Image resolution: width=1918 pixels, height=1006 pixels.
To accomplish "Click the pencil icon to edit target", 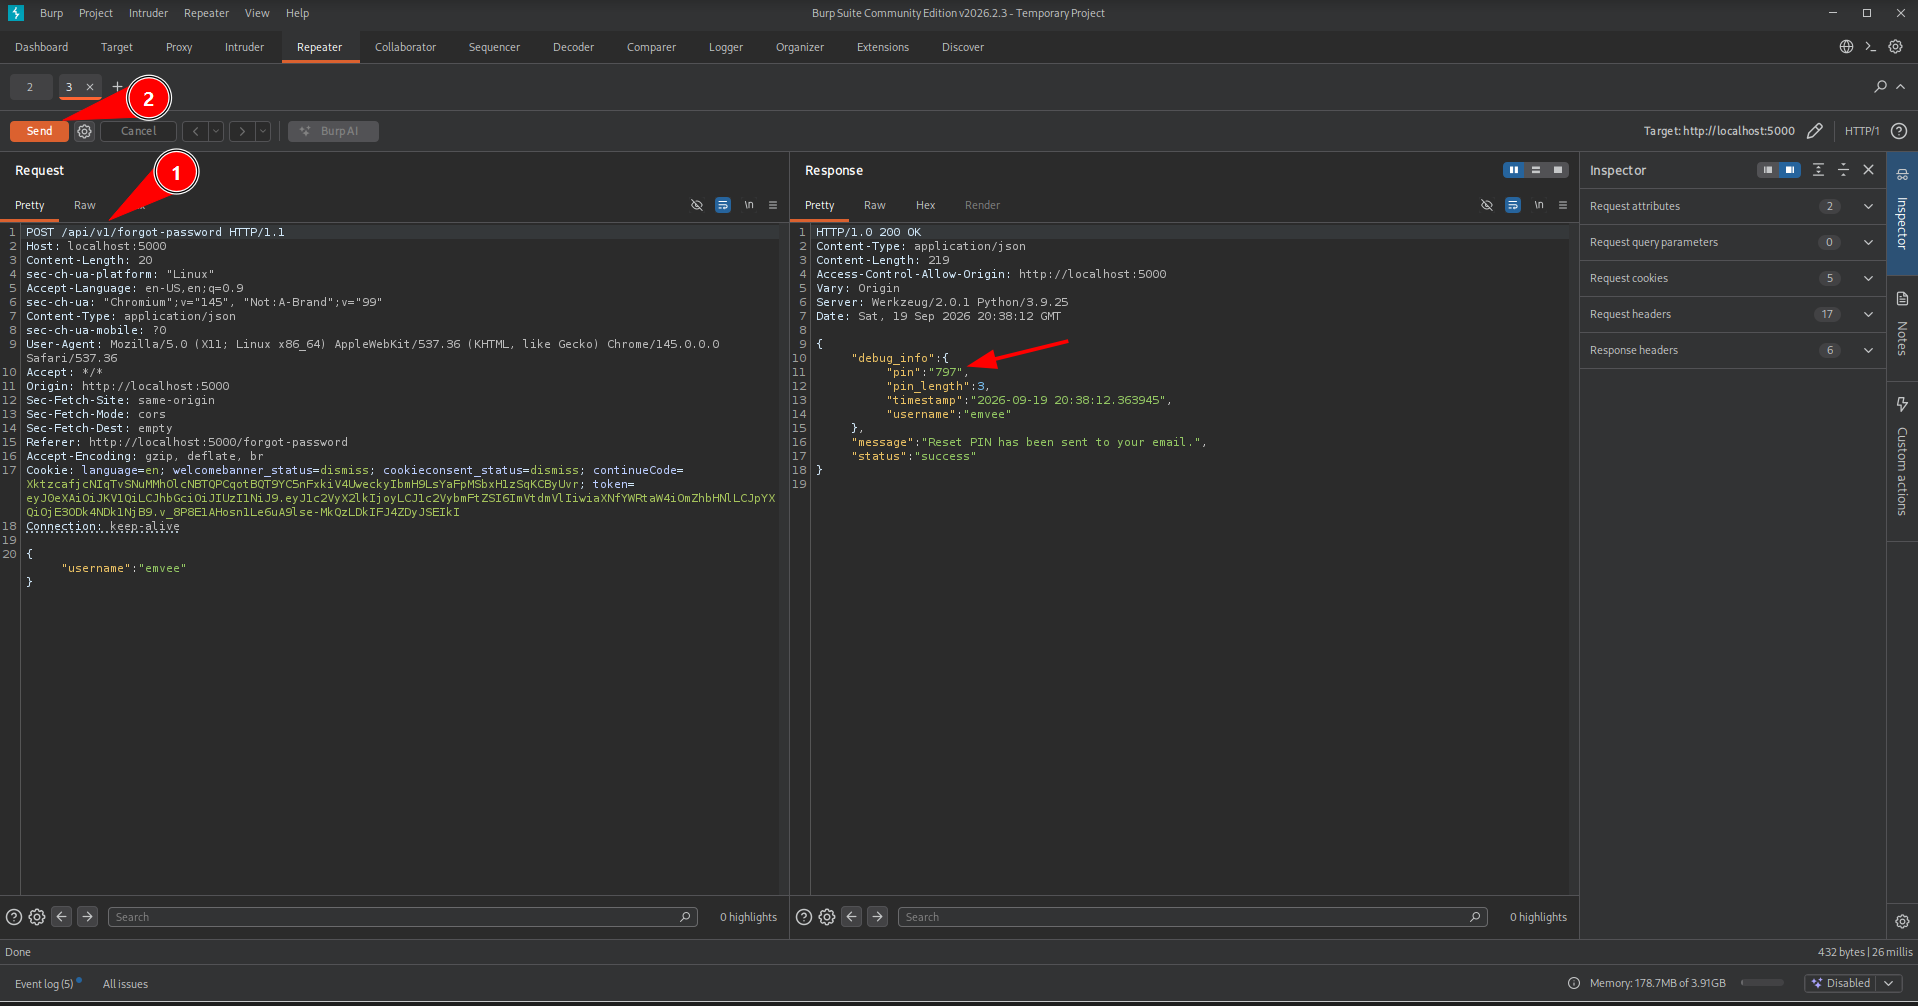I will coord(1815,131).
